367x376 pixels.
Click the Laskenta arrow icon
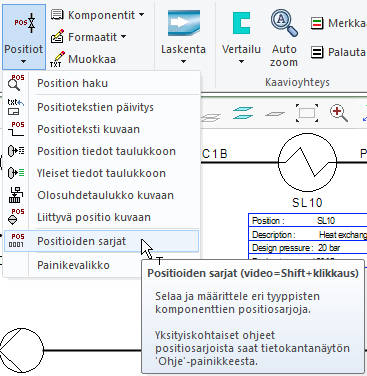click(184, 23)
